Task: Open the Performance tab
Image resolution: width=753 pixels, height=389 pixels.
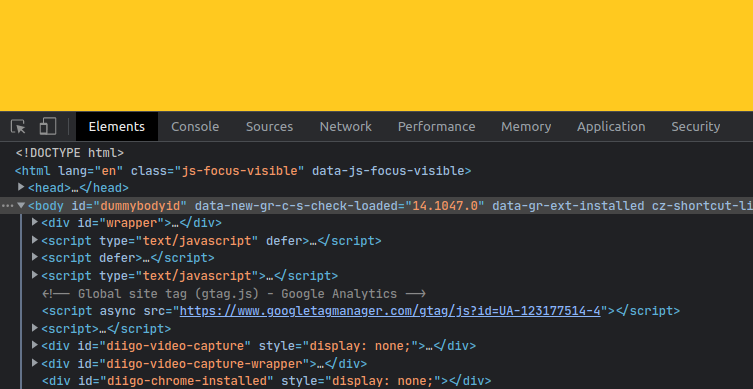Action: coord(437,127)
